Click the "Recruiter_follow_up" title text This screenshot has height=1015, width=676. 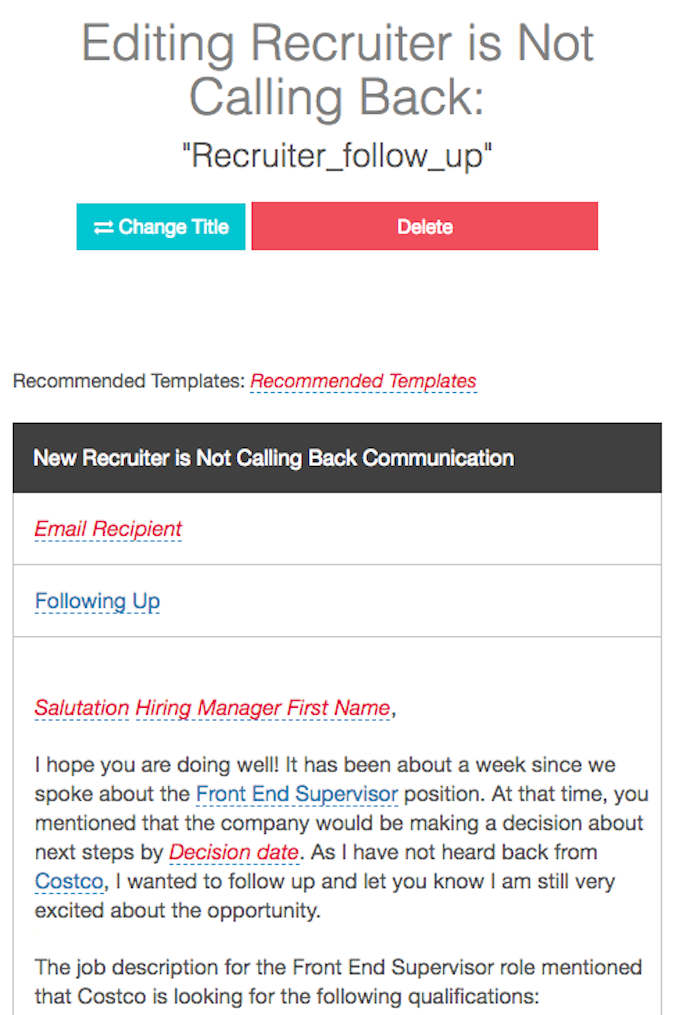[337, 155]
